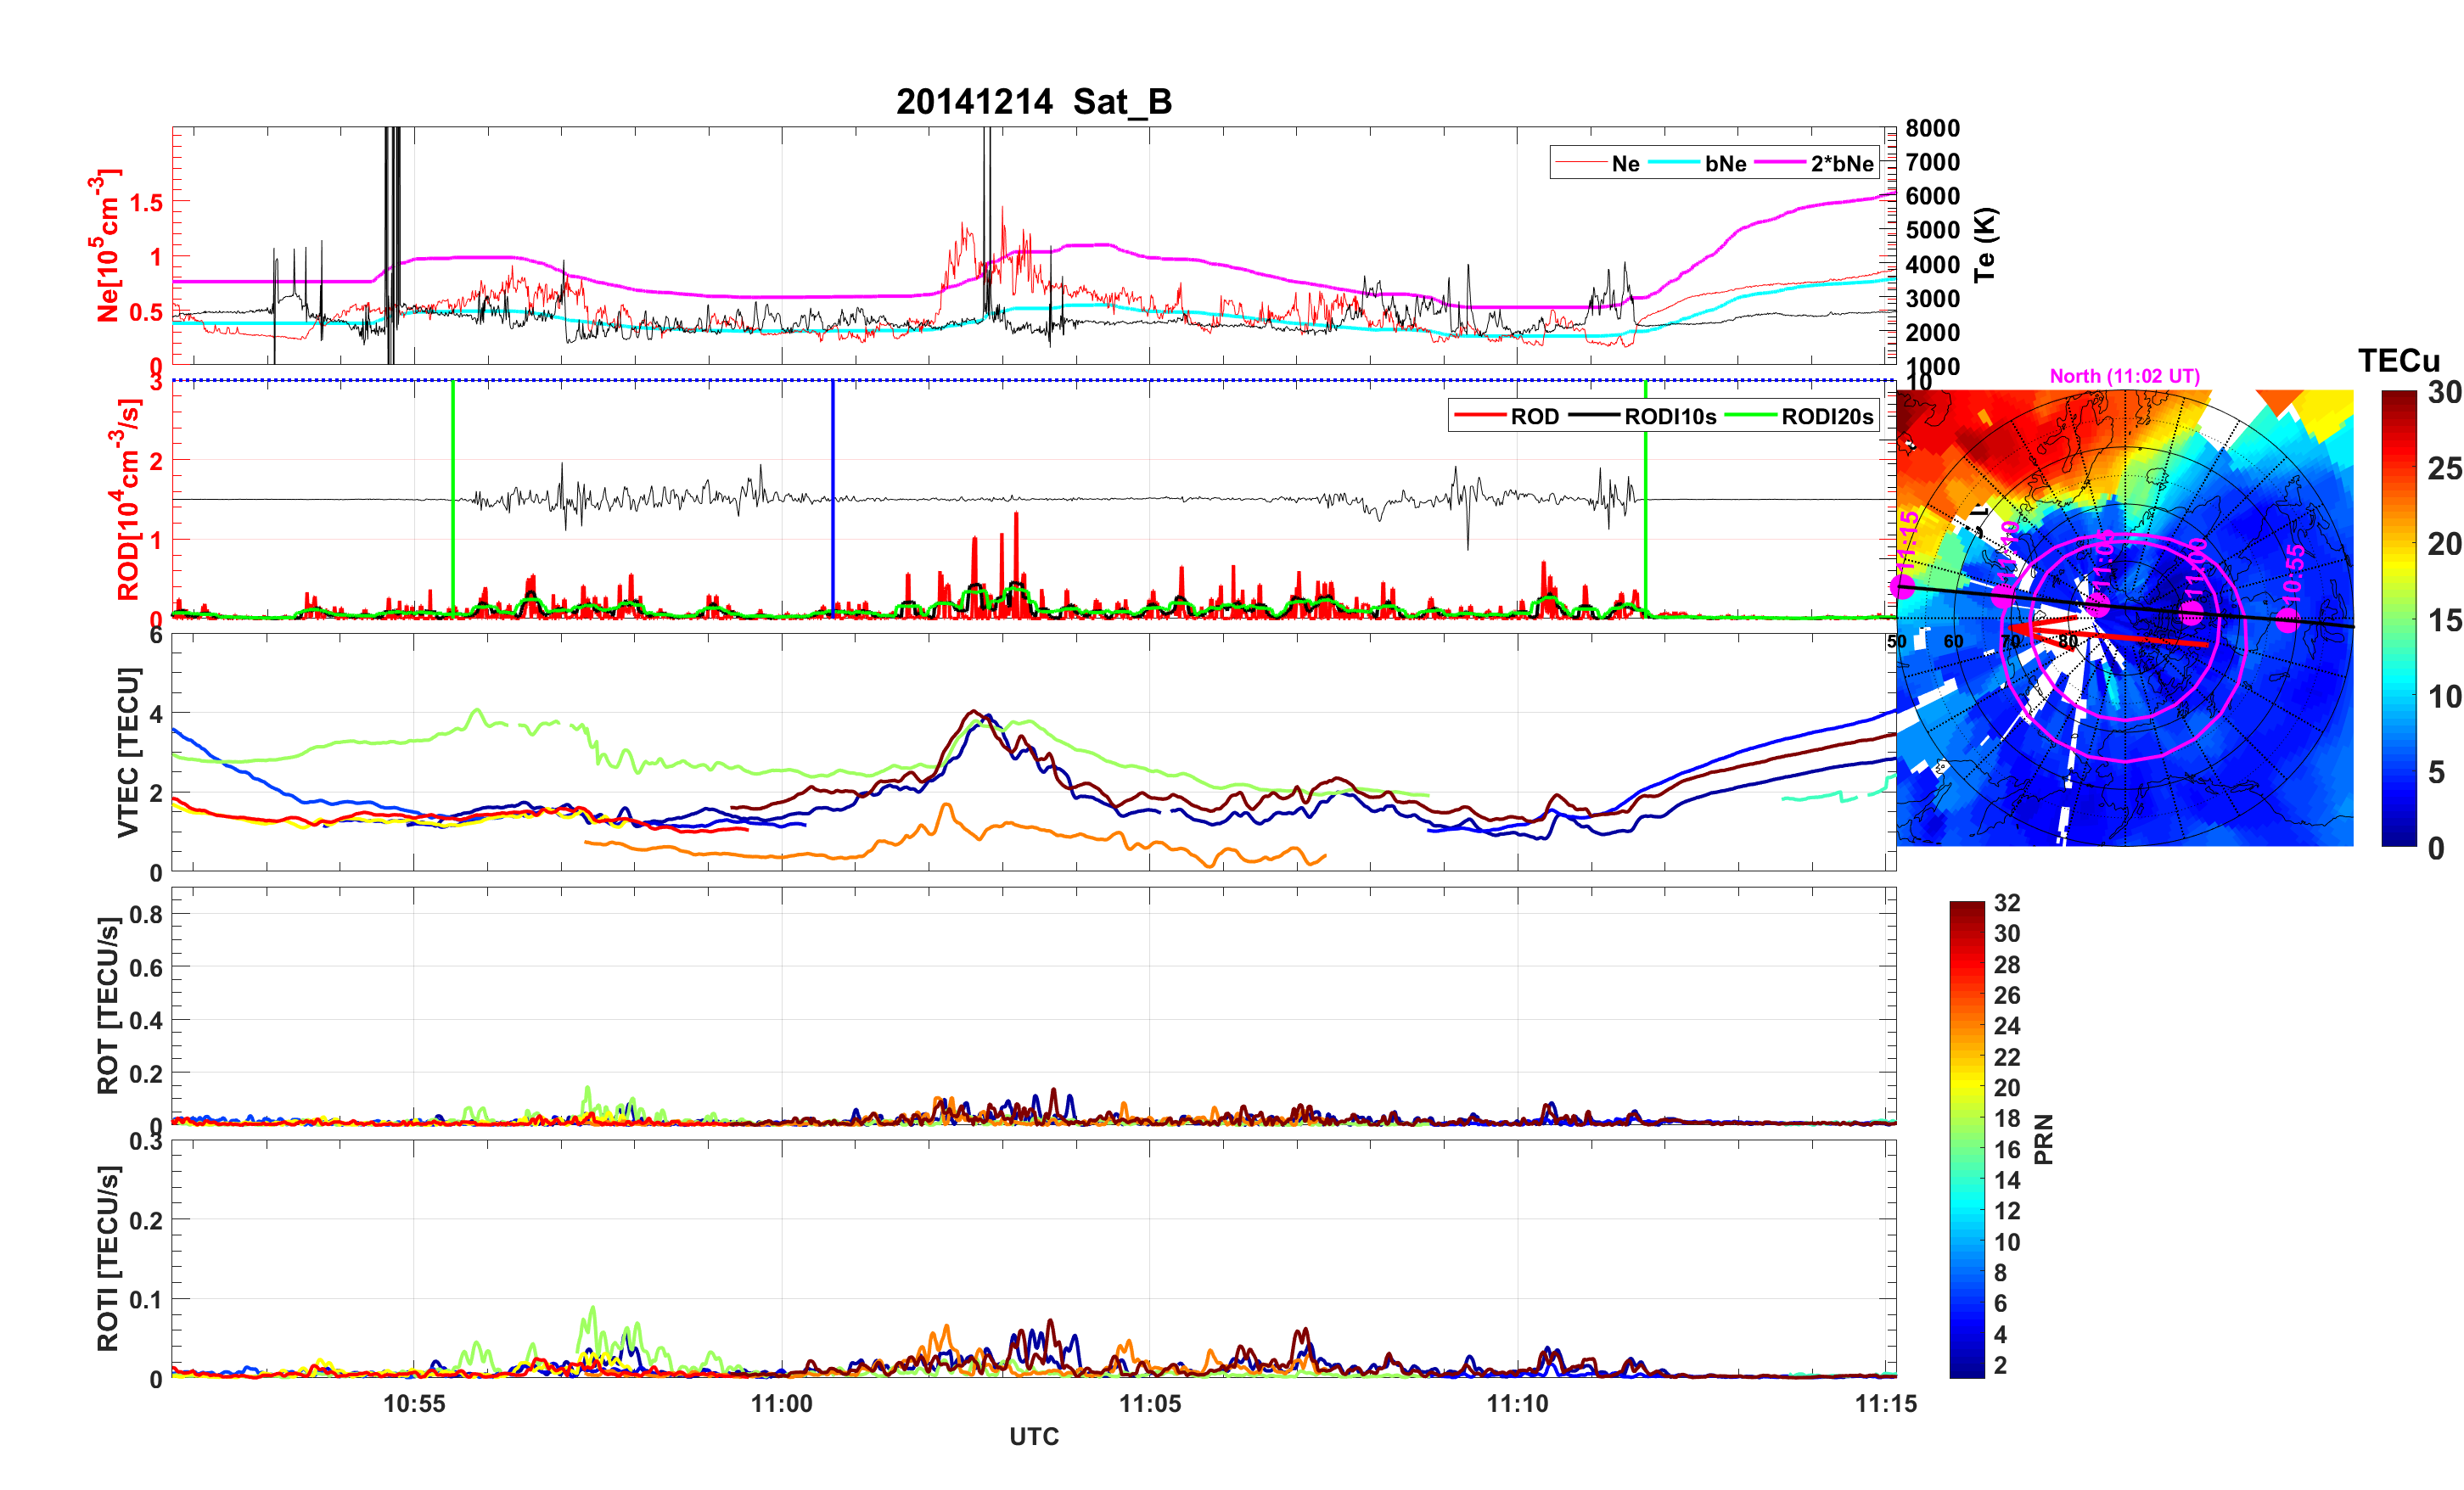Click the magenta 11:00 marker on the polar map
The image size is (2464, 1490).
pyautogui.click(x=2191, y=612)
